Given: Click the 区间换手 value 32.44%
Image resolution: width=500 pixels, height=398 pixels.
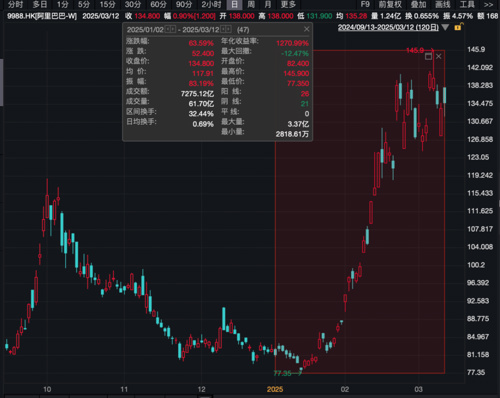Looking at the screenshot, I should (201, 114).
